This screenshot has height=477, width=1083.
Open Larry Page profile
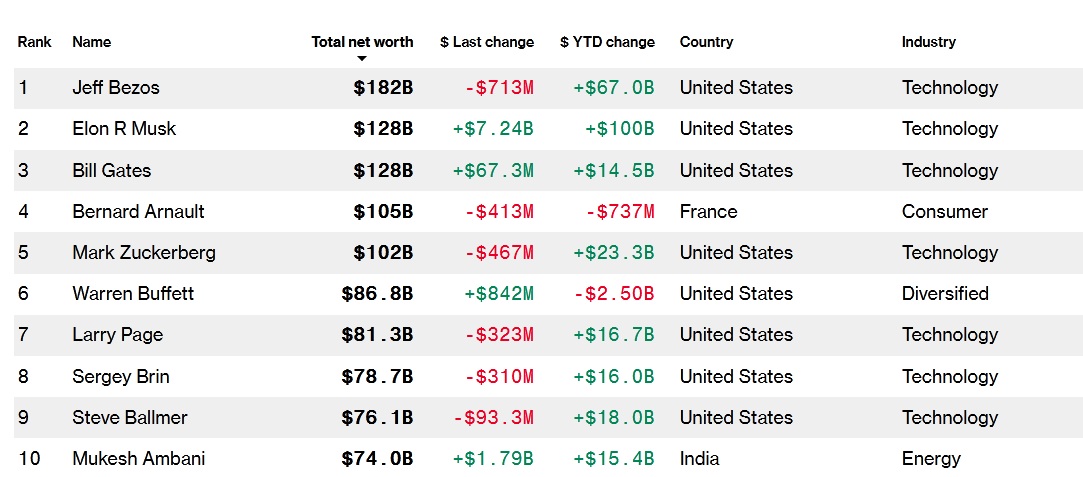pyautogui.click(x=118, y=335)
